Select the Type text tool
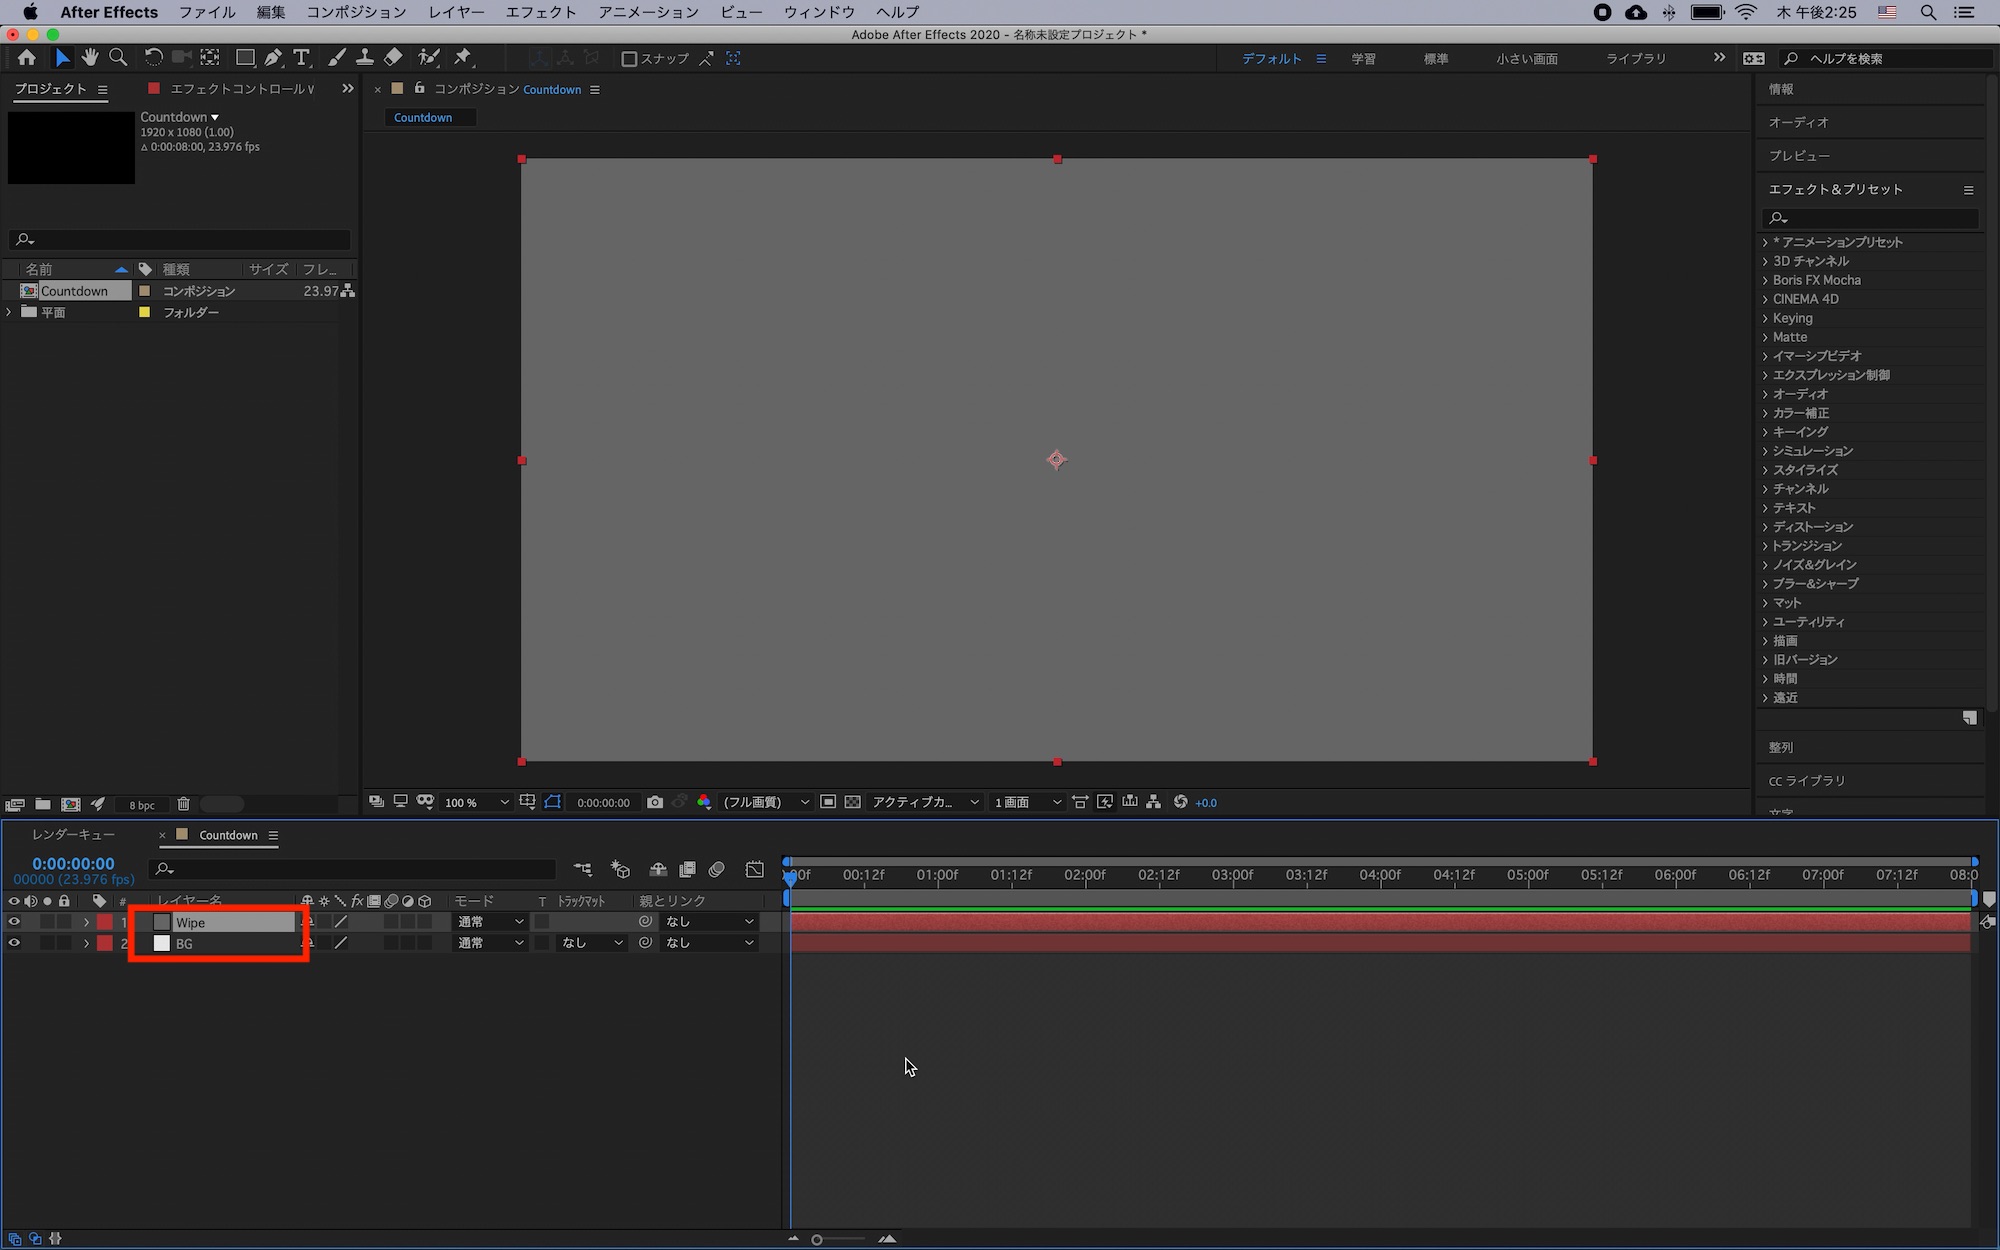This screenshot has width=2000, height=1250. click(302, 58)
